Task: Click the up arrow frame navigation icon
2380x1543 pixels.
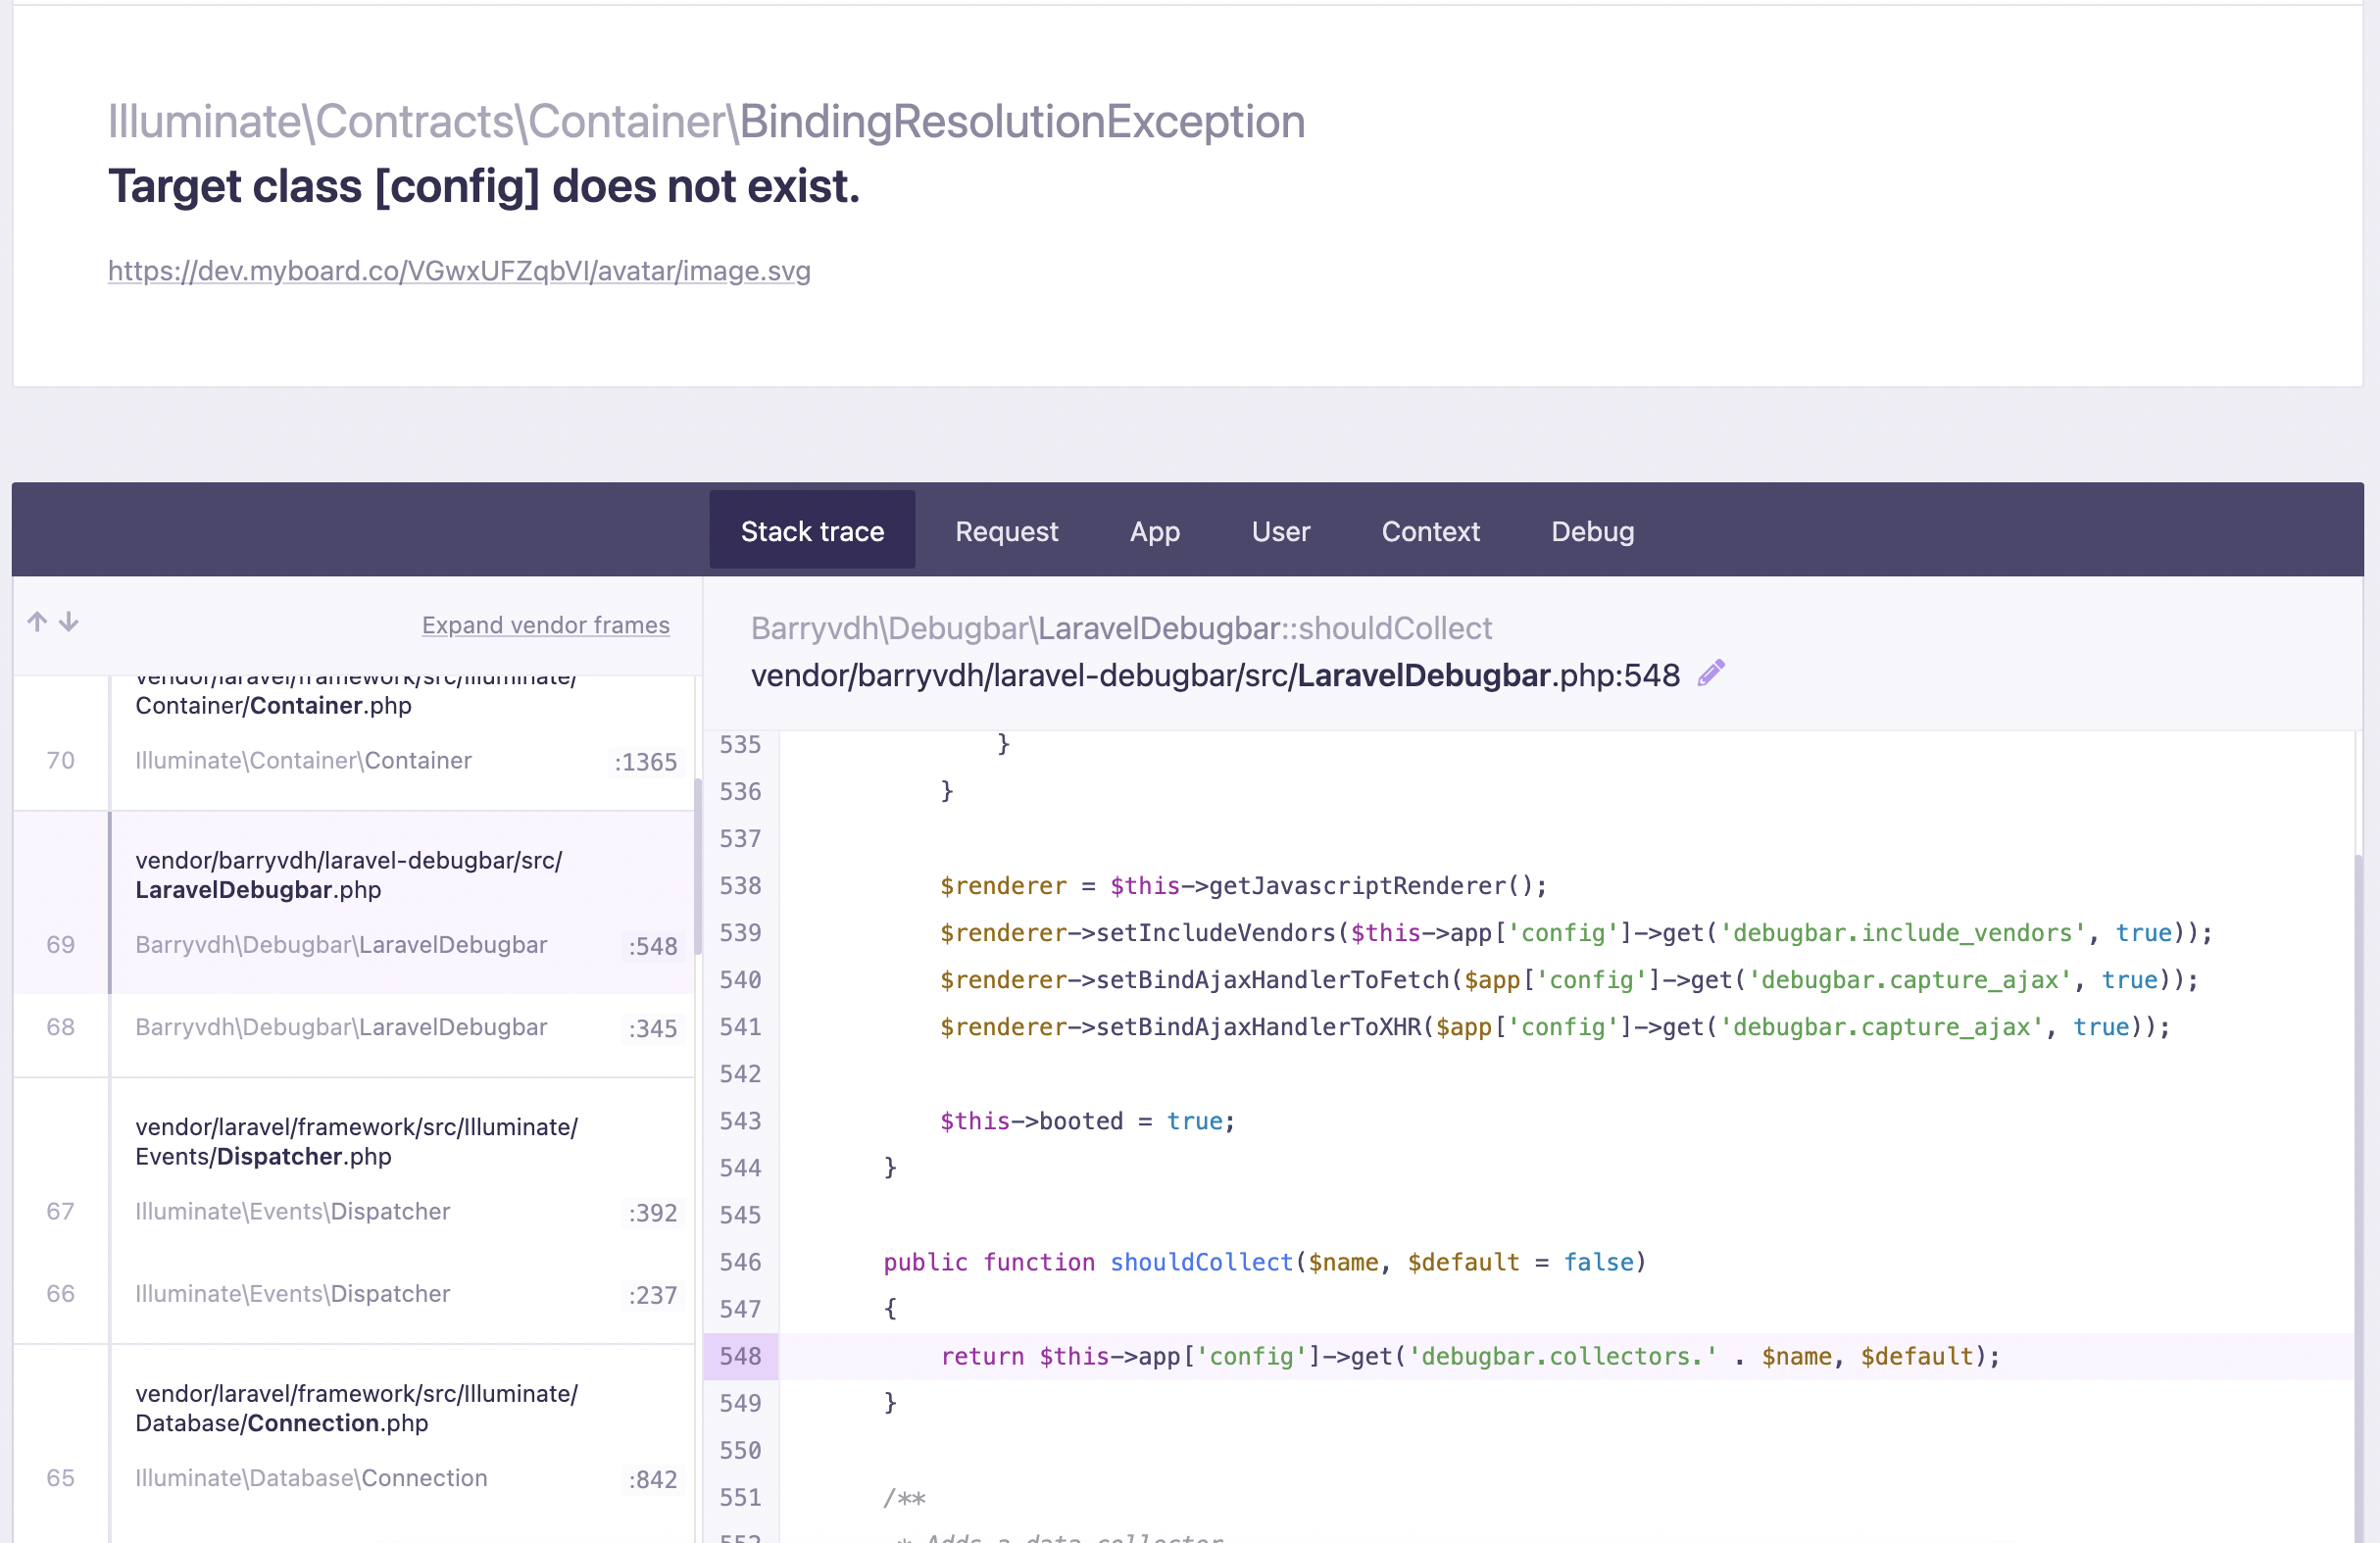Action: click(37, 622)
